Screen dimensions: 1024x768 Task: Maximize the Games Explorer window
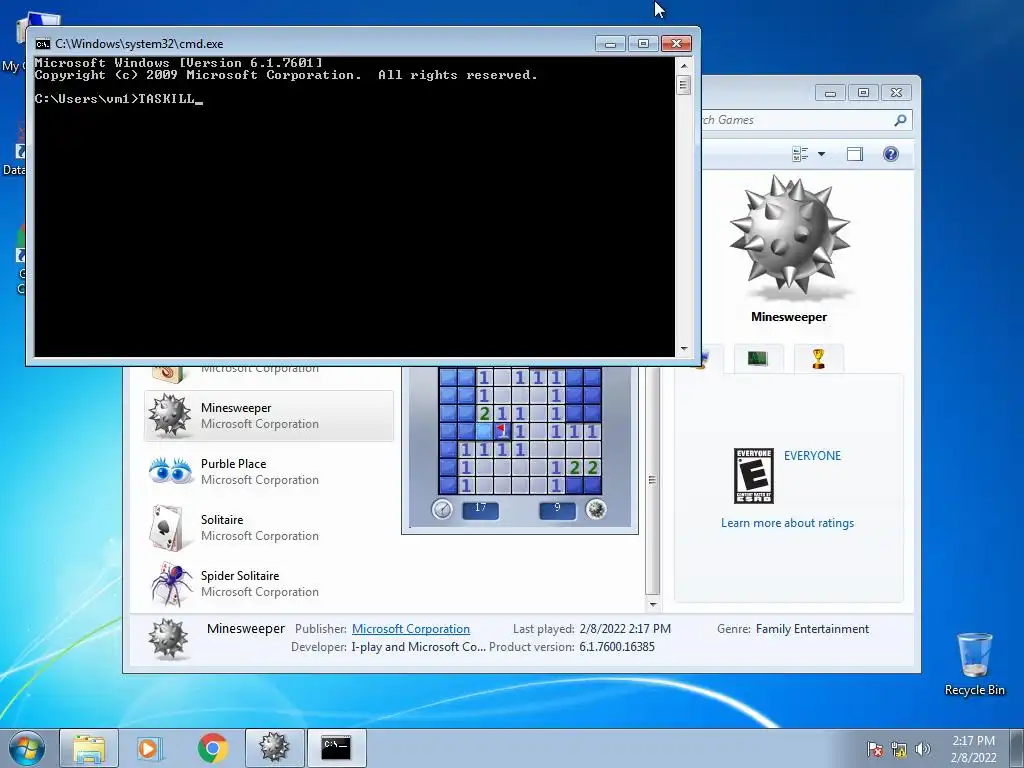click(x=863, y=93)
